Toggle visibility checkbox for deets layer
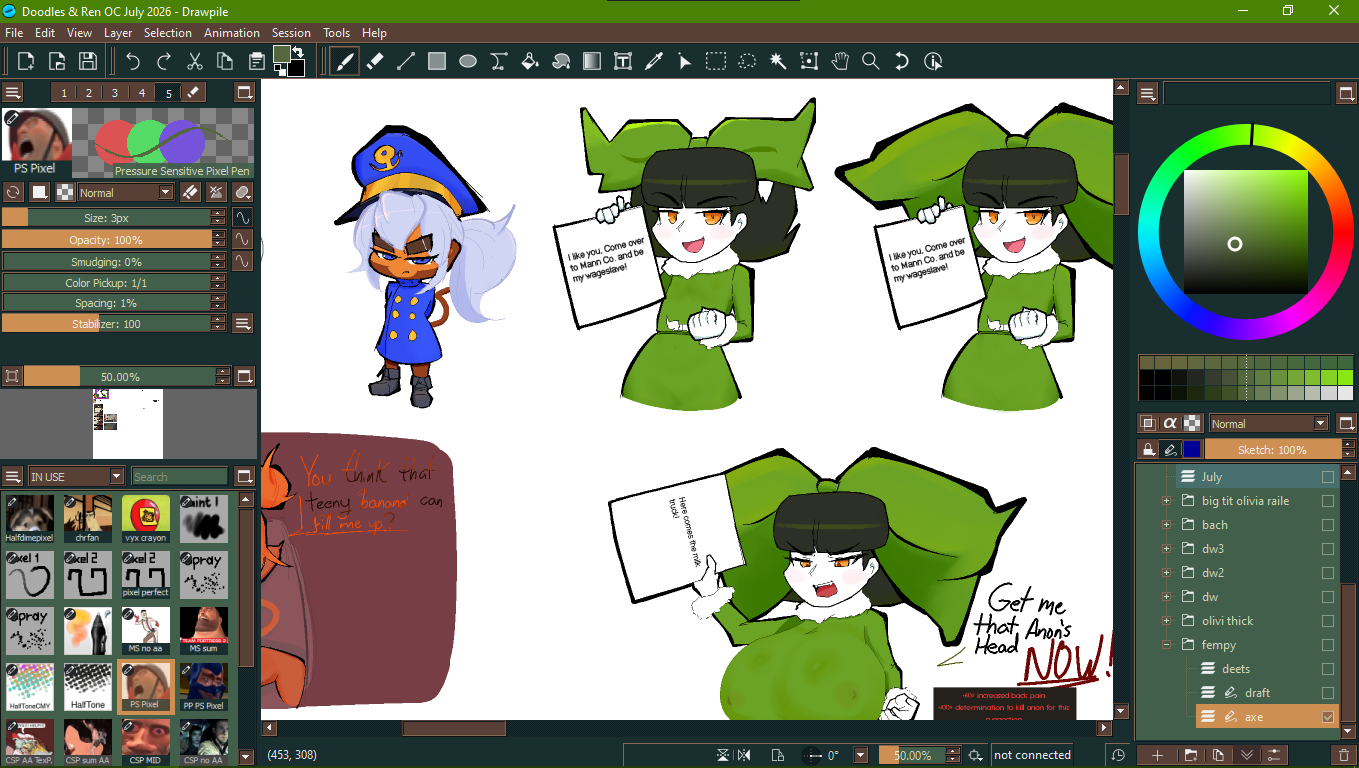Image resolution: width=1359 pixels, height=768 pixels. 1328,669
